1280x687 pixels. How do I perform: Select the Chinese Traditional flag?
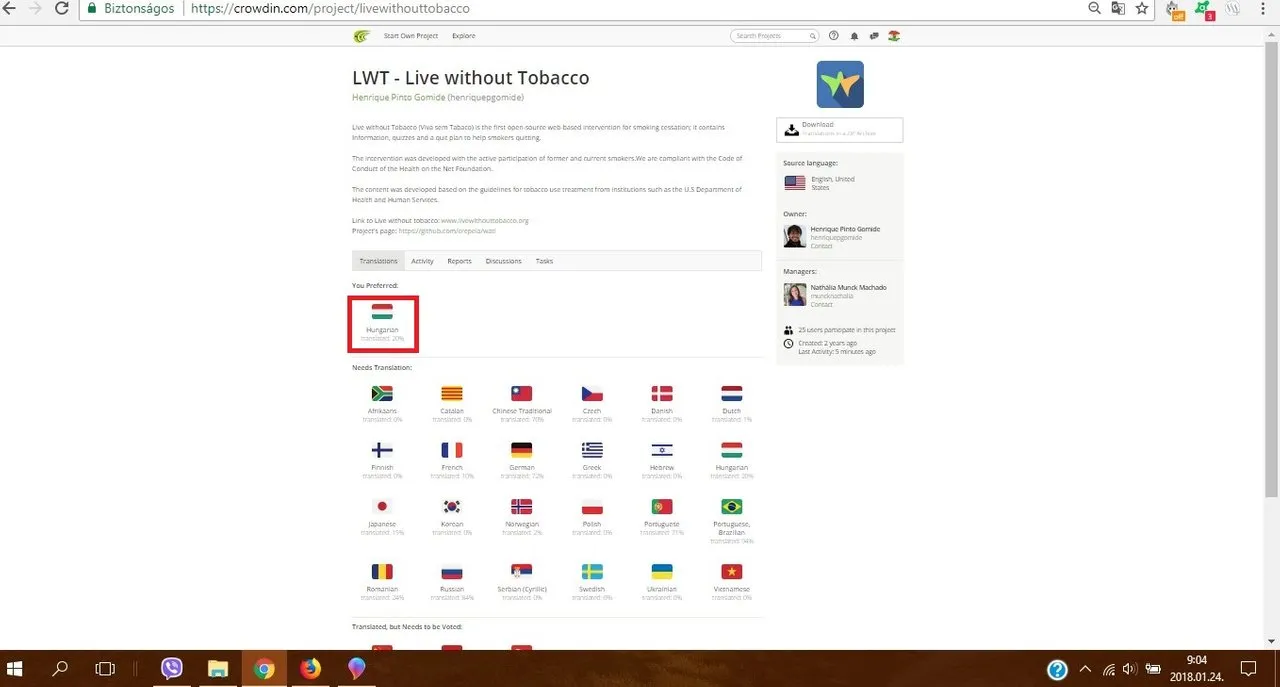[x=522, y=393]
